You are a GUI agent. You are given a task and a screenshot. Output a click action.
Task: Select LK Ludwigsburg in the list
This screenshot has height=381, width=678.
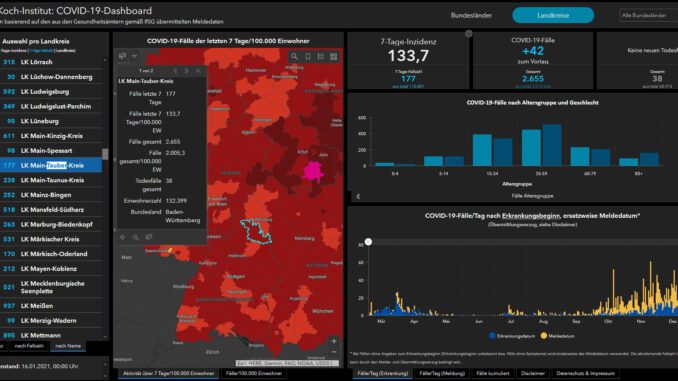[51, 92]
